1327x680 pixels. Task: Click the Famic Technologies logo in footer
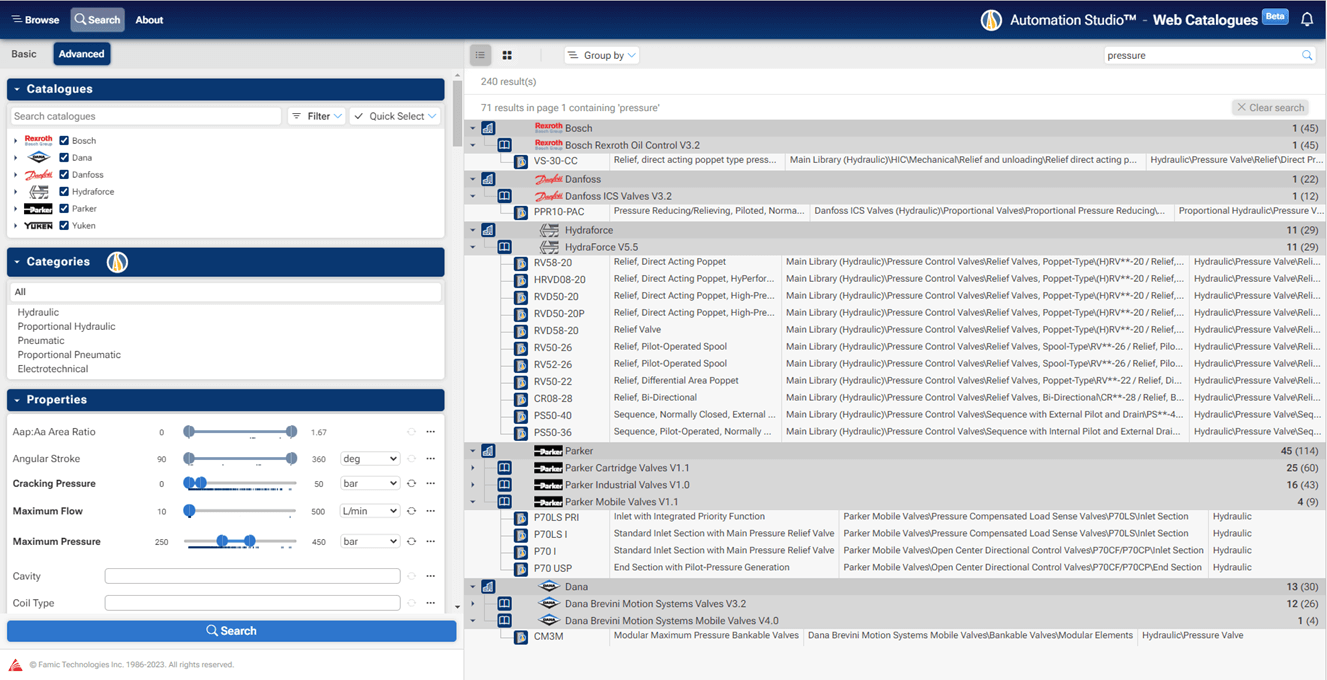coord(15,665)
